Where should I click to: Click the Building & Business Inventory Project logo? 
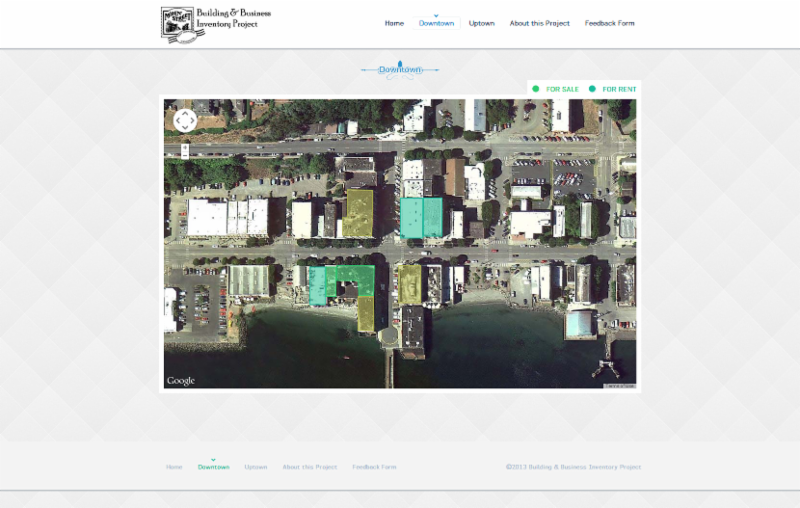click(215, 24)
